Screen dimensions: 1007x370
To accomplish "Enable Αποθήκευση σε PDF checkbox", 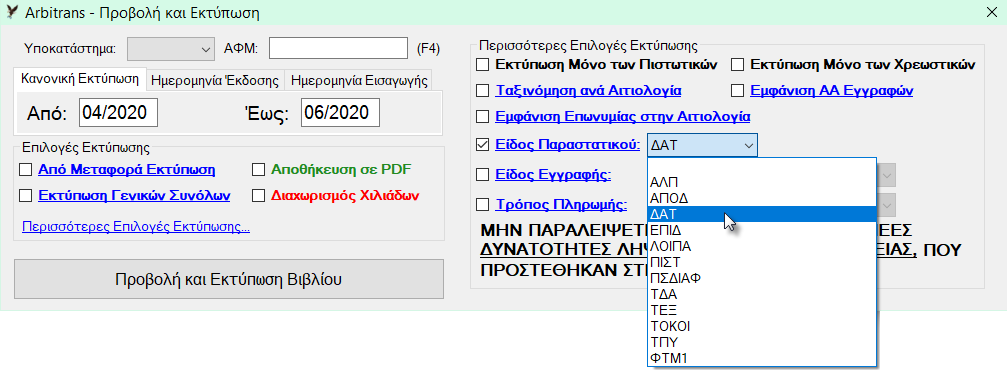I will [258, 170].
